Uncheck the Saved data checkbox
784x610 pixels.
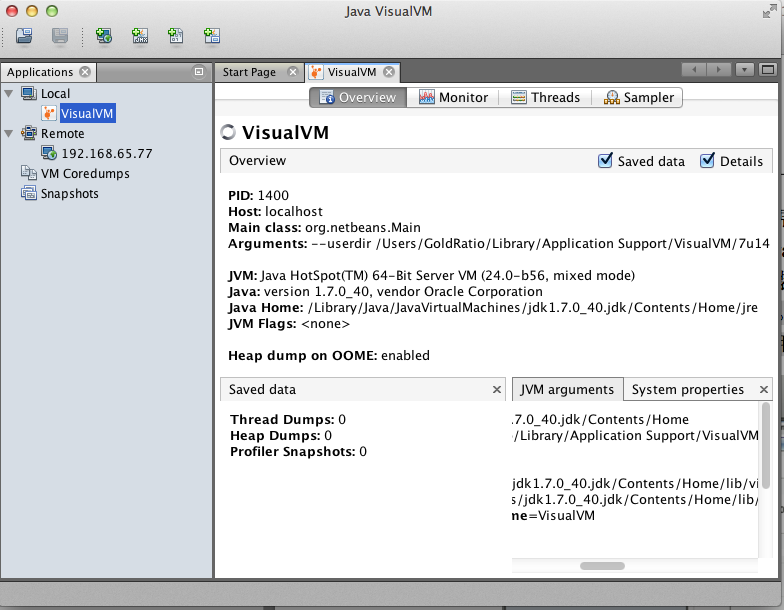pos(605,160)
